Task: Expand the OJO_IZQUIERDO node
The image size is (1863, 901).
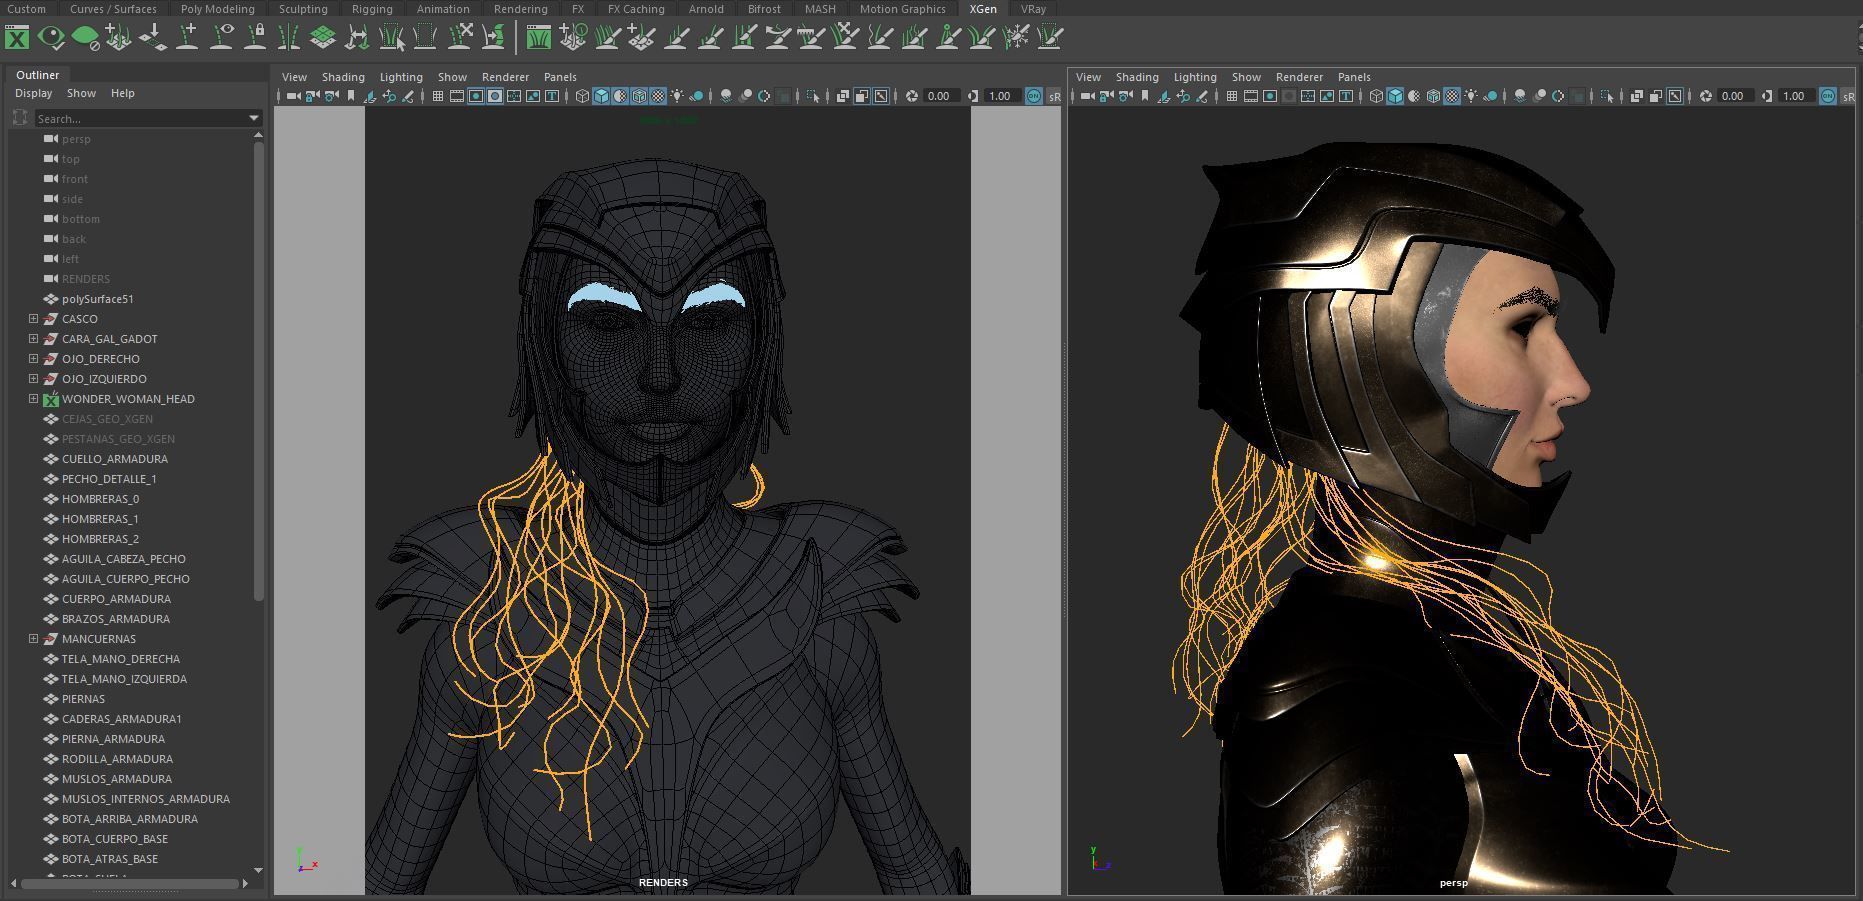Action: point(33,379)
